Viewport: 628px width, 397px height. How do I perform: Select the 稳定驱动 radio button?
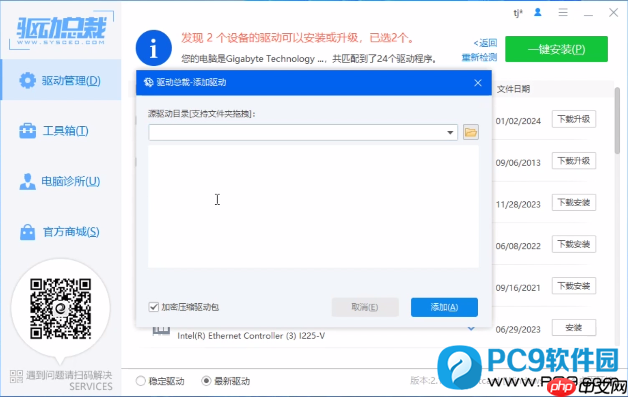[141, 381]
